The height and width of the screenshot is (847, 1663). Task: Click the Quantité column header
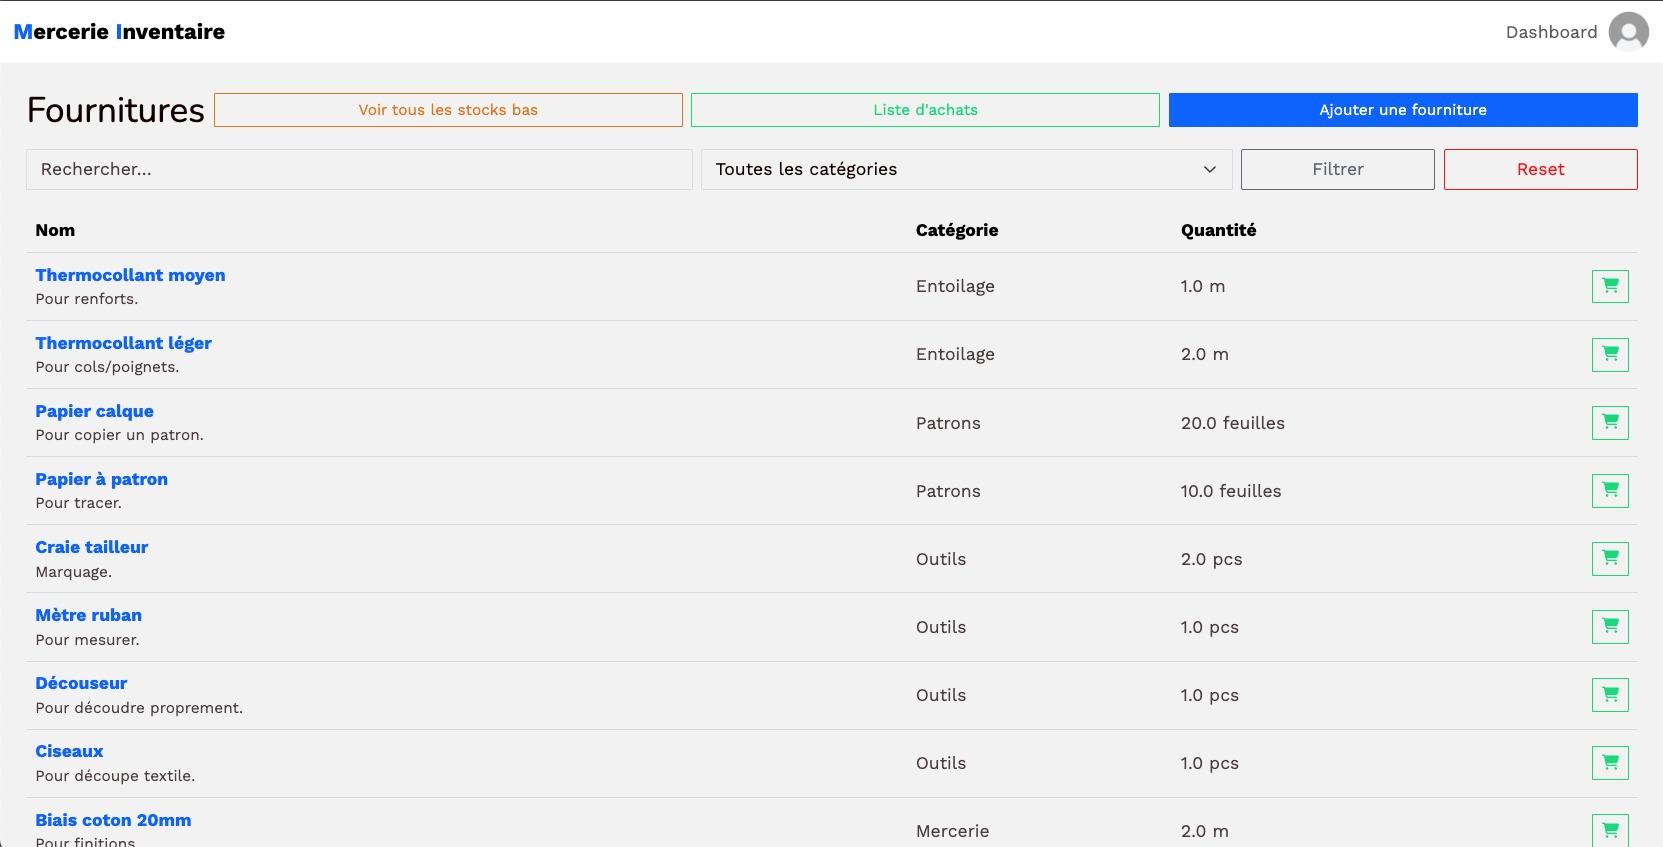pyautogui.click(x=1218, y=230)
